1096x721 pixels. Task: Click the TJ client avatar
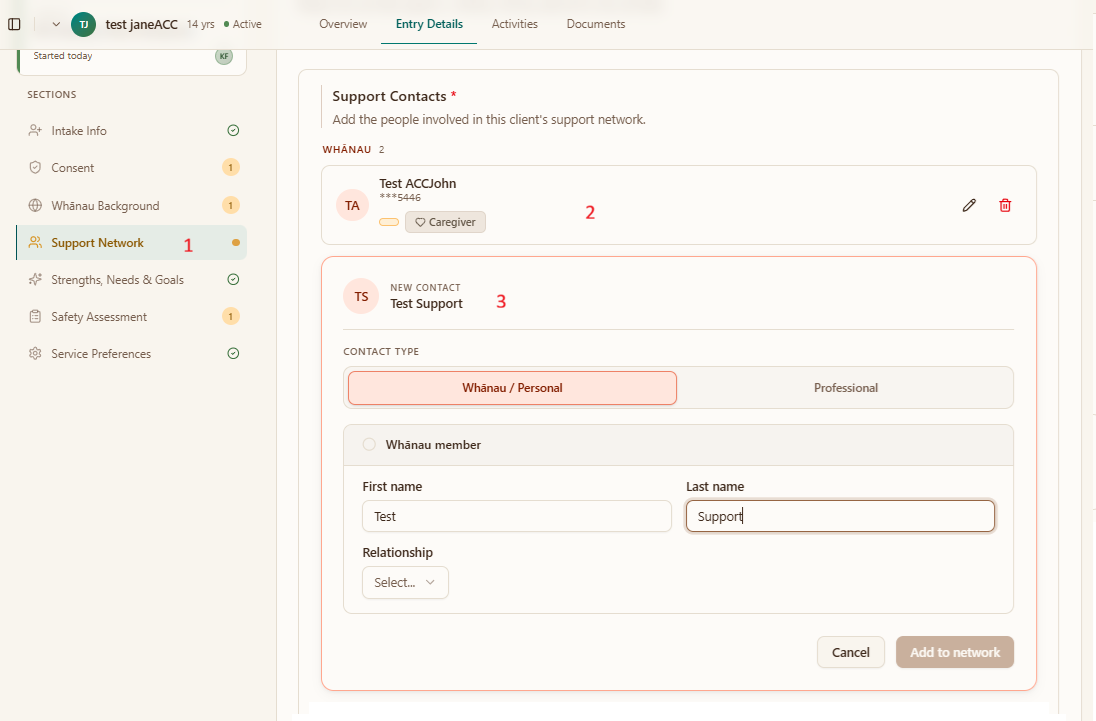pos(83,24)
